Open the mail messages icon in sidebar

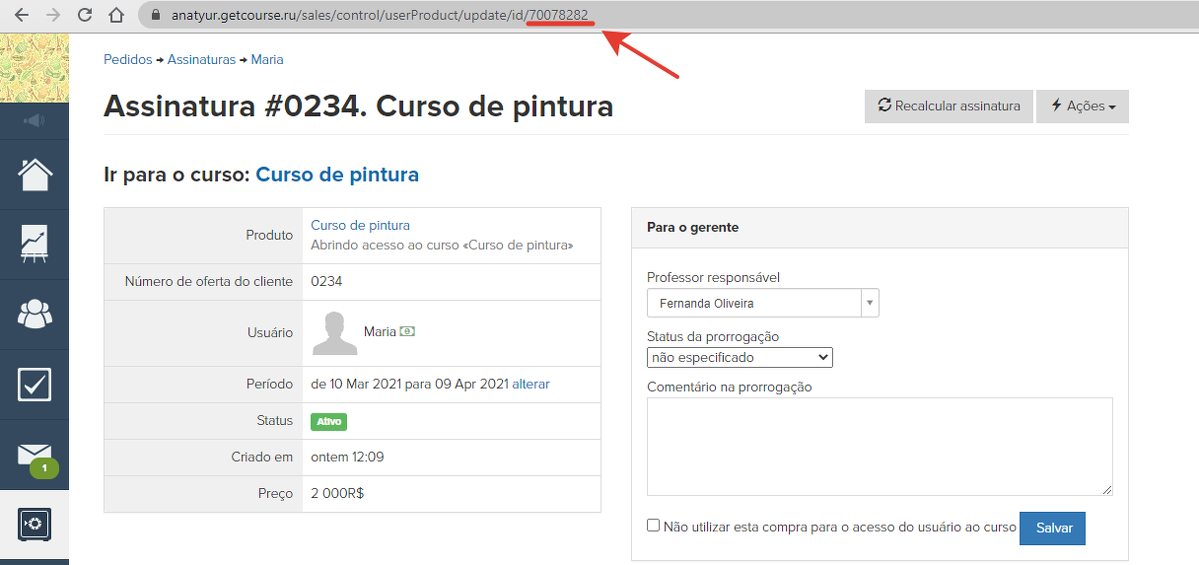click(34, 455)
